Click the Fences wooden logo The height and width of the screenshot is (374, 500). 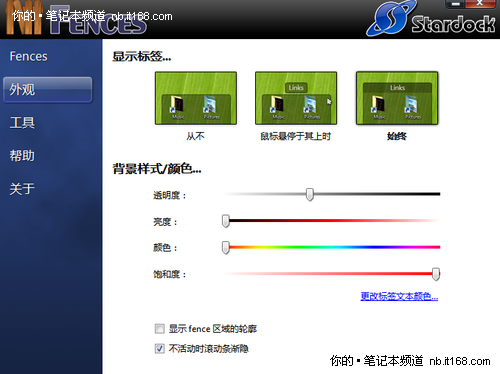(76, 18)
